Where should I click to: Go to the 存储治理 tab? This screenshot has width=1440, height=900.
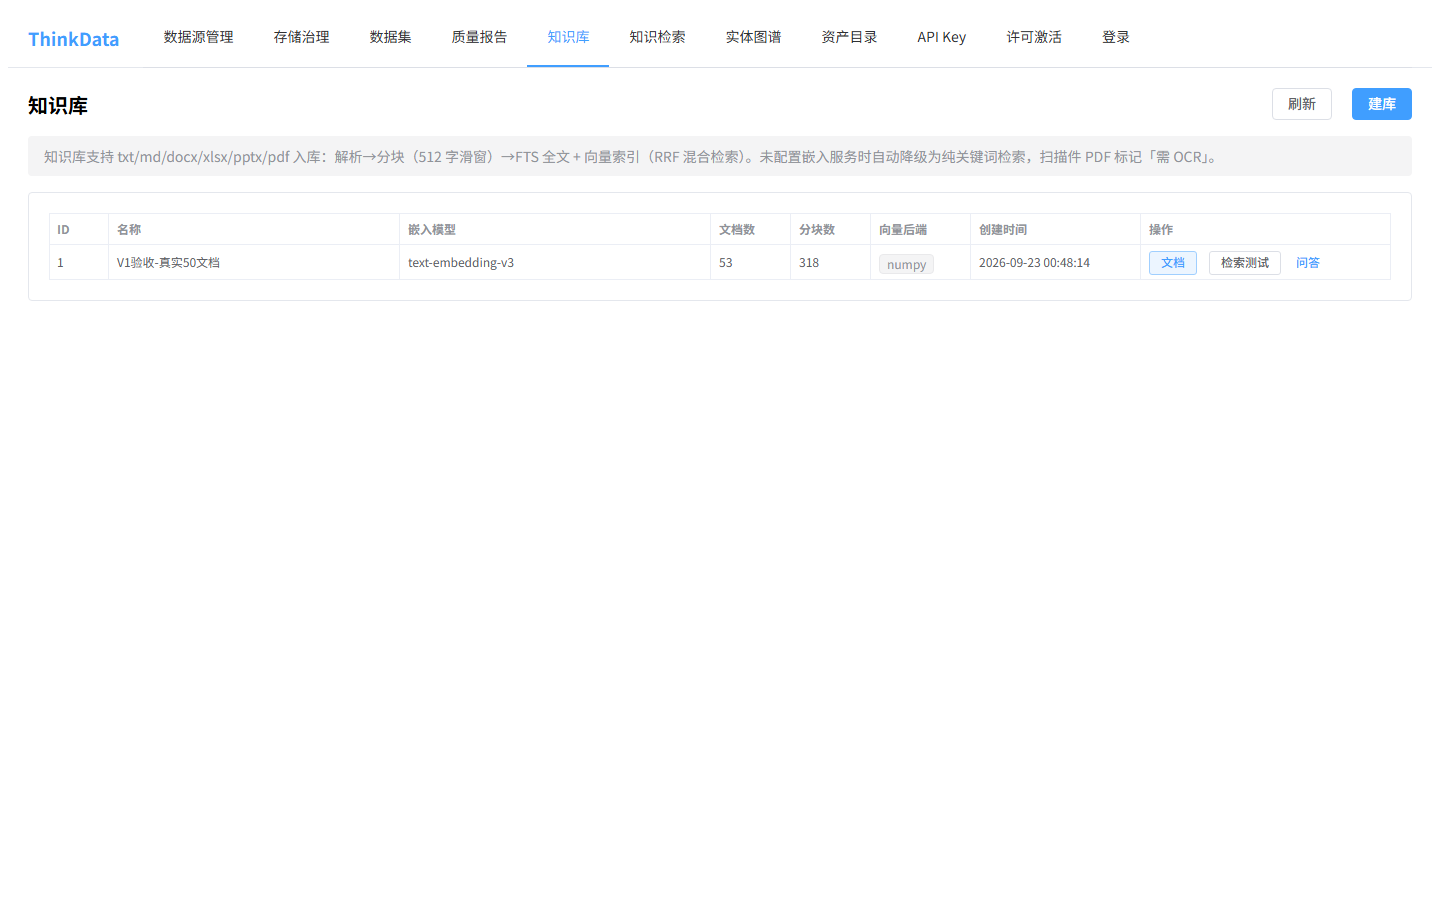(x=301, y=37)
